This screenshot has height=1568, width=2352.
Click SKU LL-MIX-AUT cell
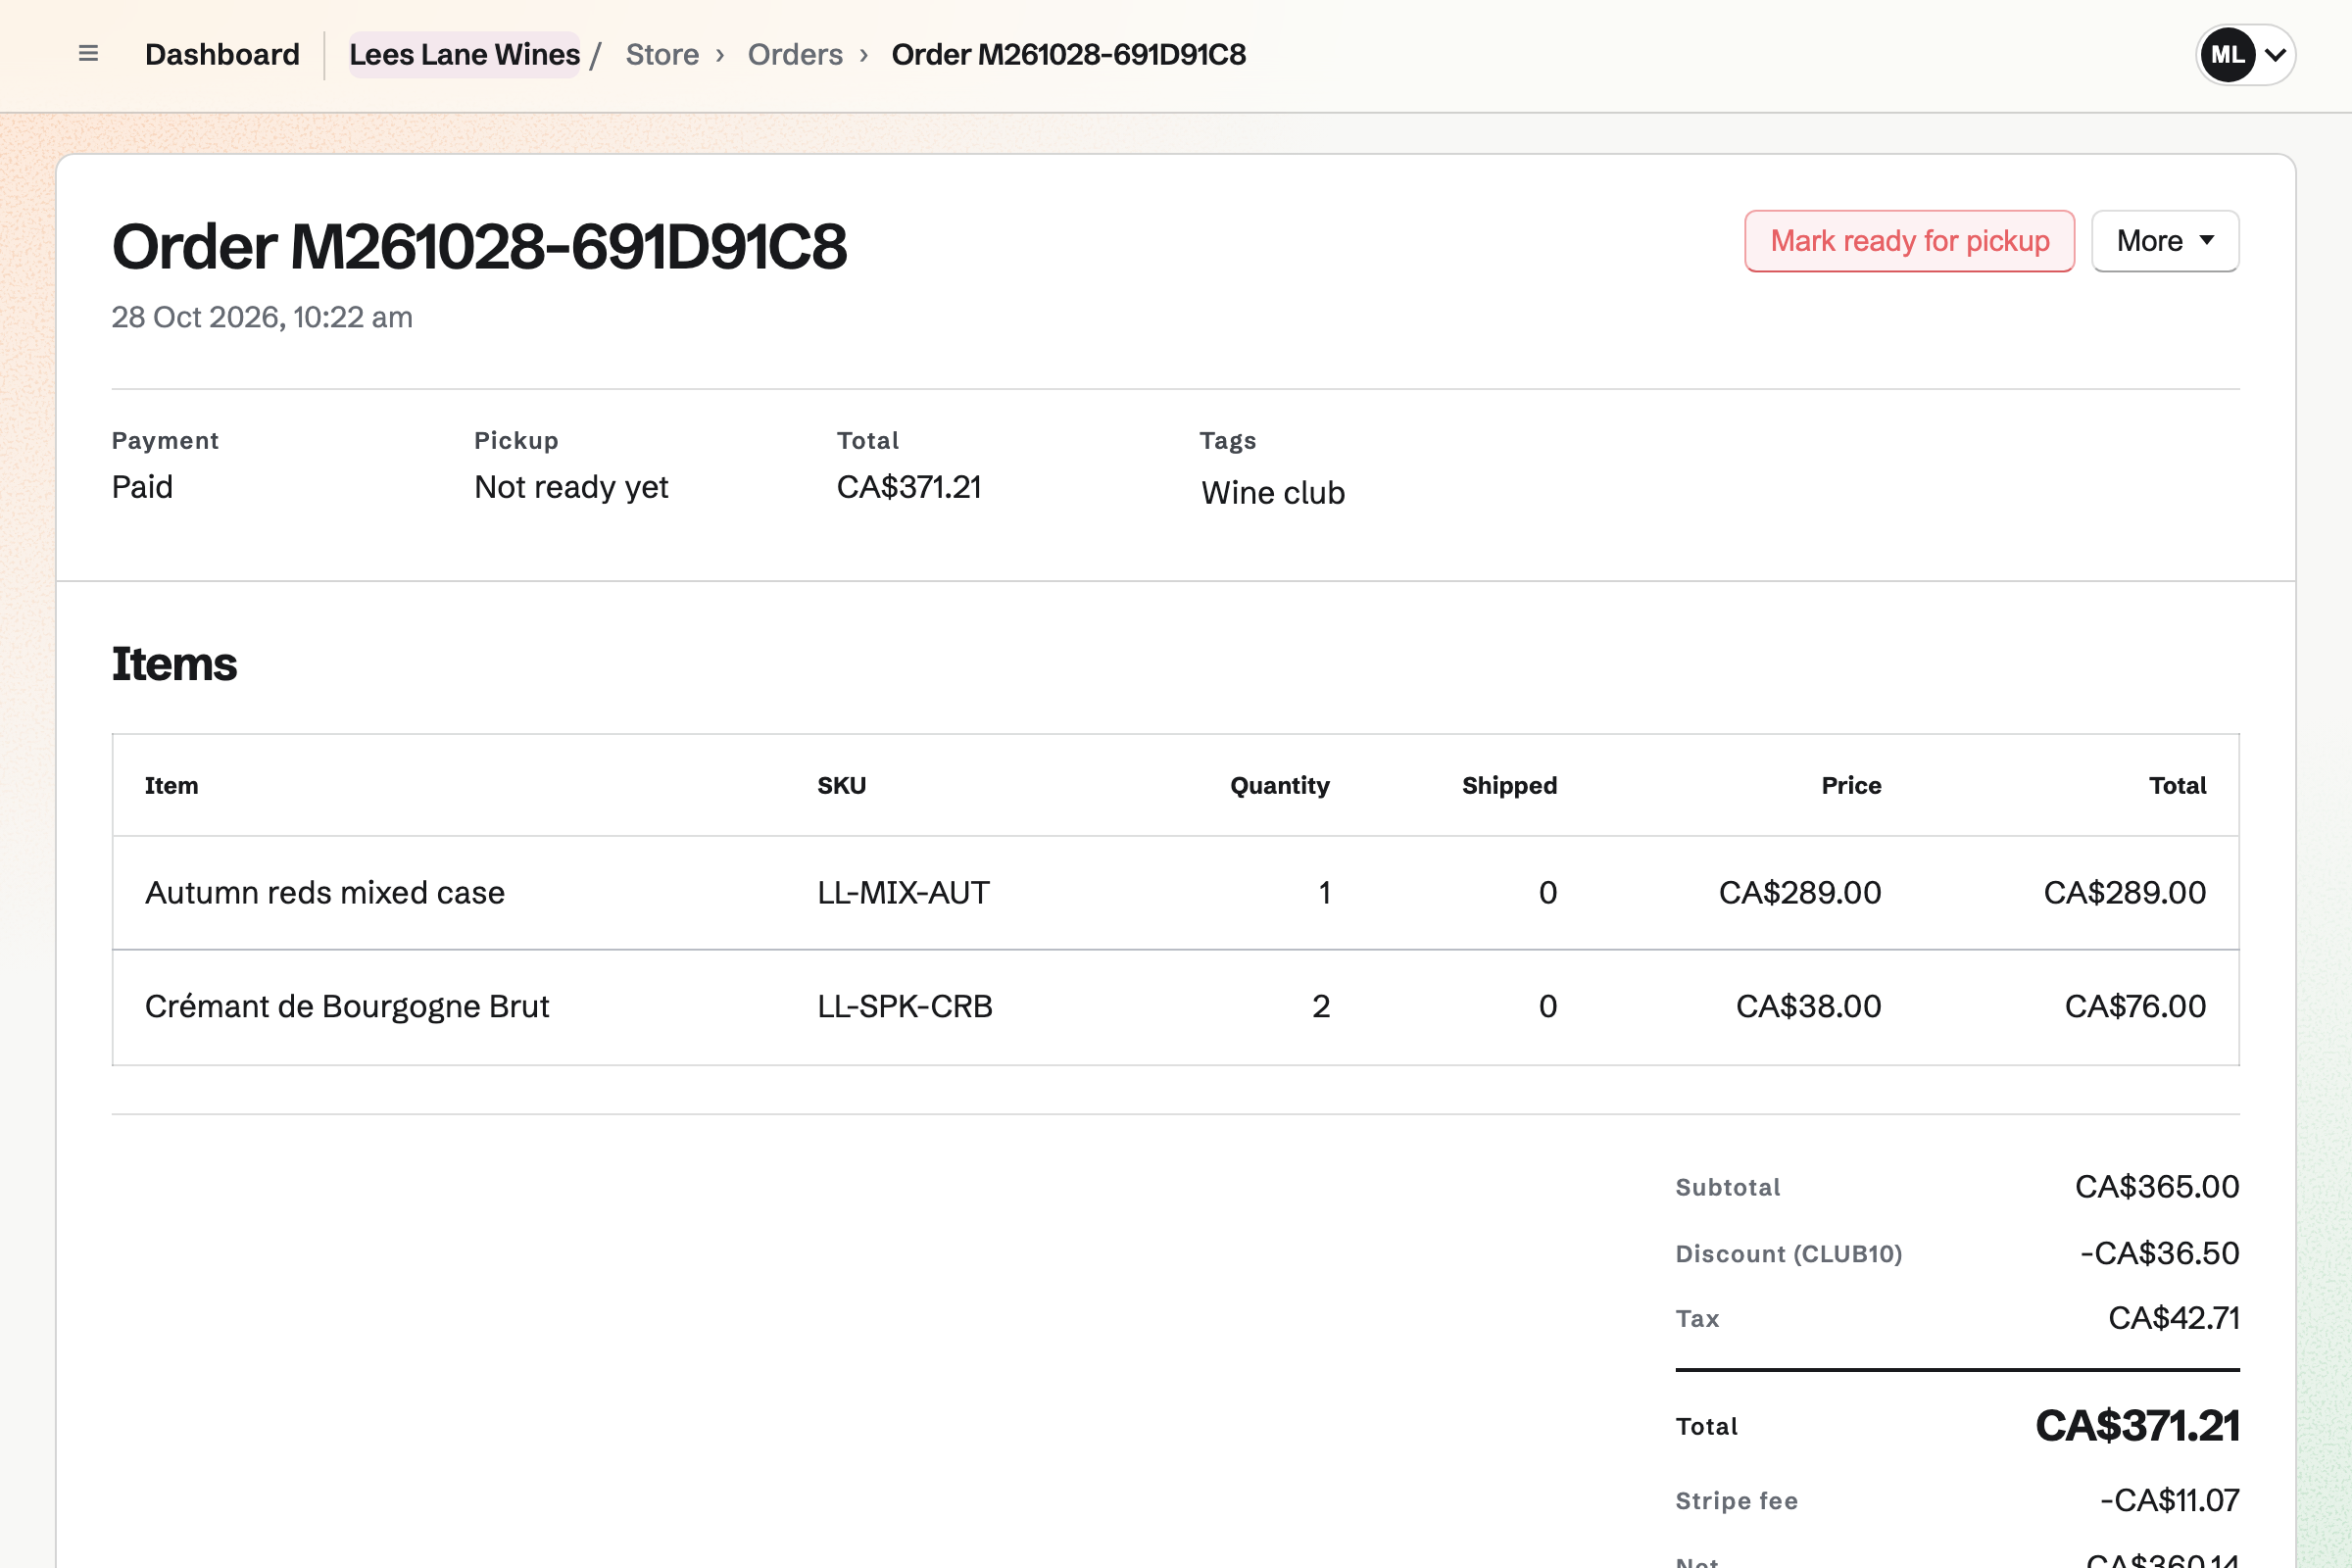click(x=903, y=892)
